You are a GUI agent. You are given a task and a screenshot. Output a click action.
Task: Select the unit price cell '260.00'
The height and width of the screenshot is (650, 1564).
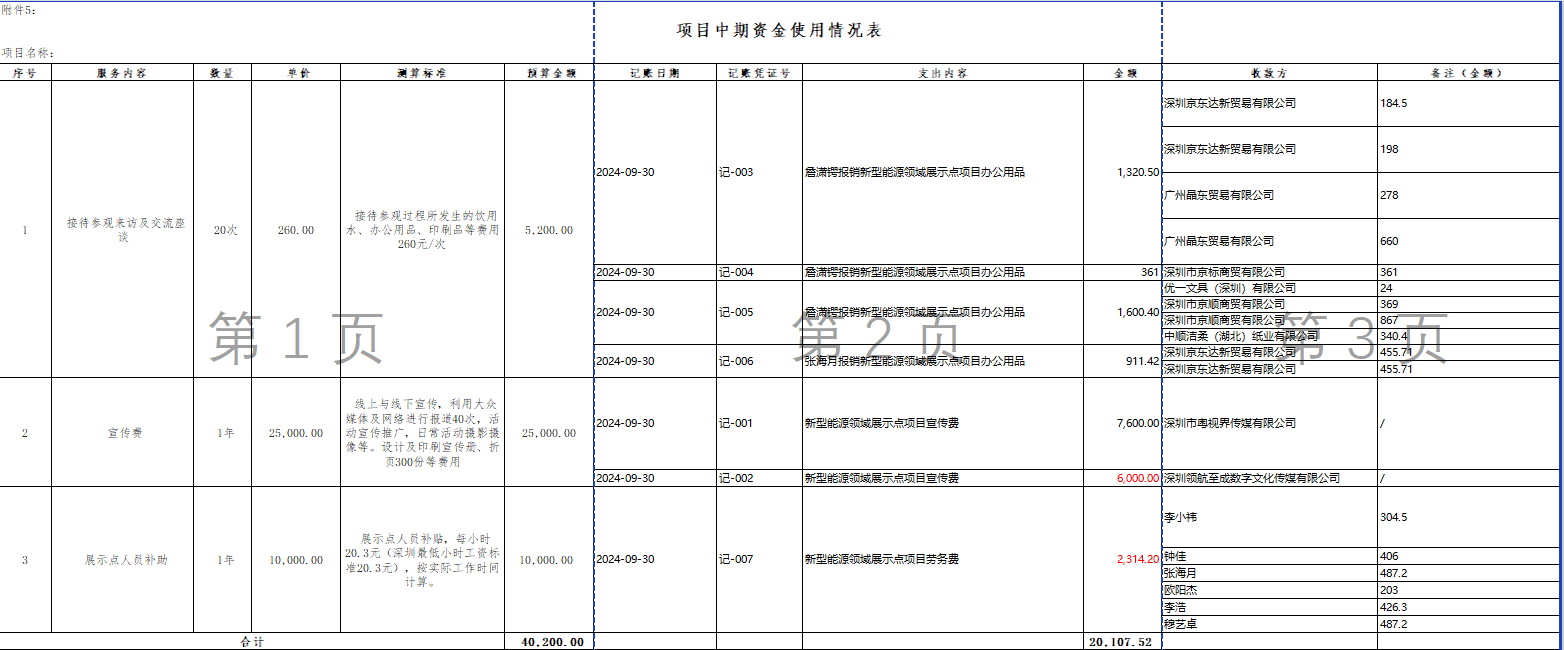(x=296, y=230)
